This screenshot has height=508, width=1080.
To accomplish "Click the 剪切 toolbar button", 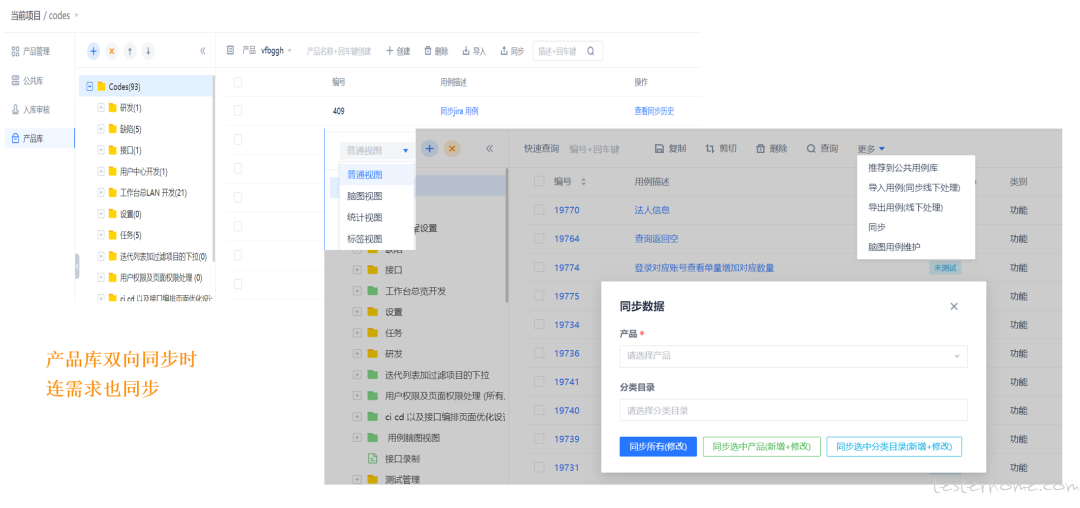I will point(721,149).
